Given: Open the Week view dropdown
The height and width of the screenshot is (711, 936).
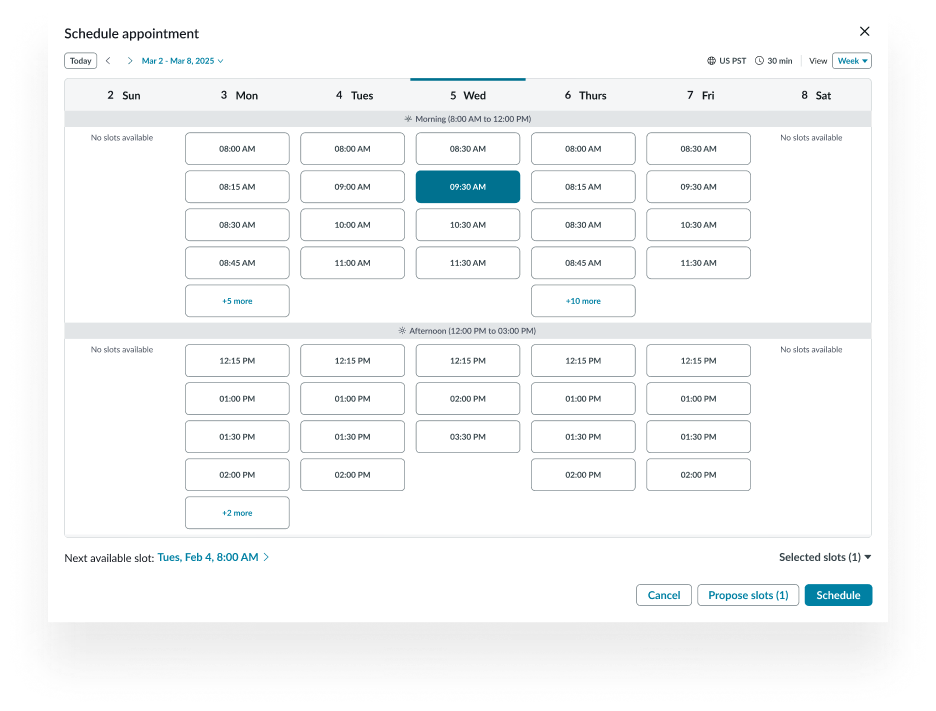Looking at the screenshot, I should [851, 61].
